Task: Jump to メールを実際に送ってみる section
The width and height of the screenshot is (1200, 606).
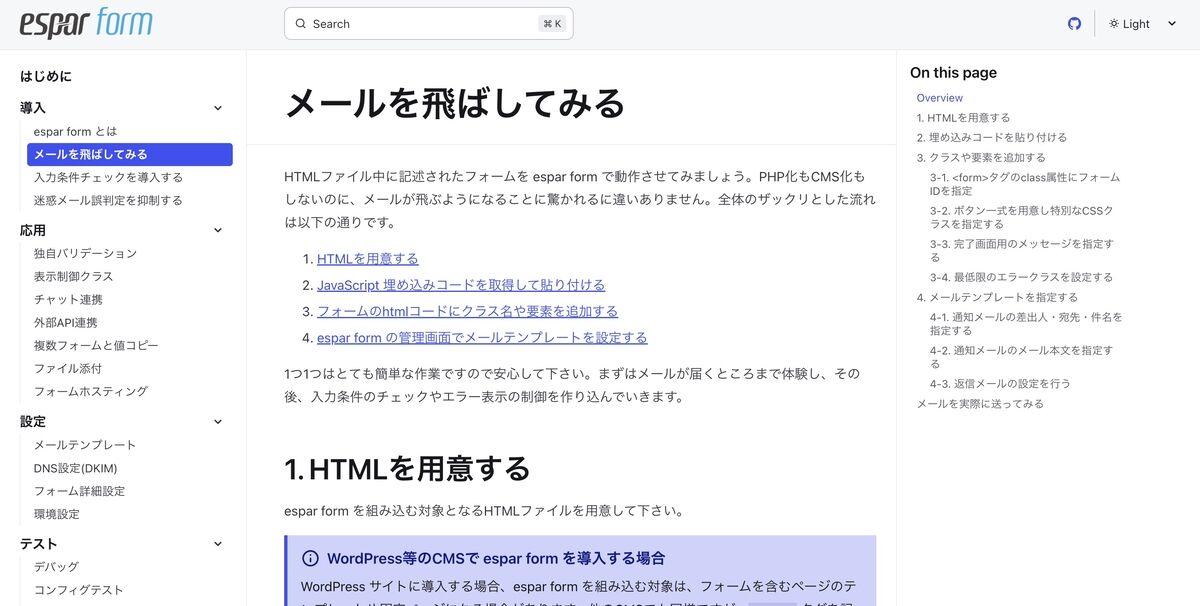Action: pos(980,404)
